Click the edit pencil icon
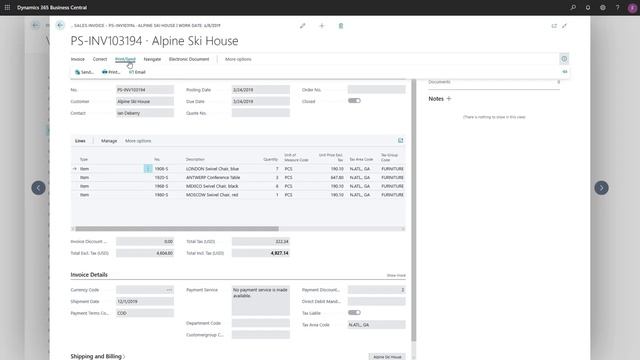The height and width of the screenshot is (360, 640). pyautogui.click(x=302, y=26)
